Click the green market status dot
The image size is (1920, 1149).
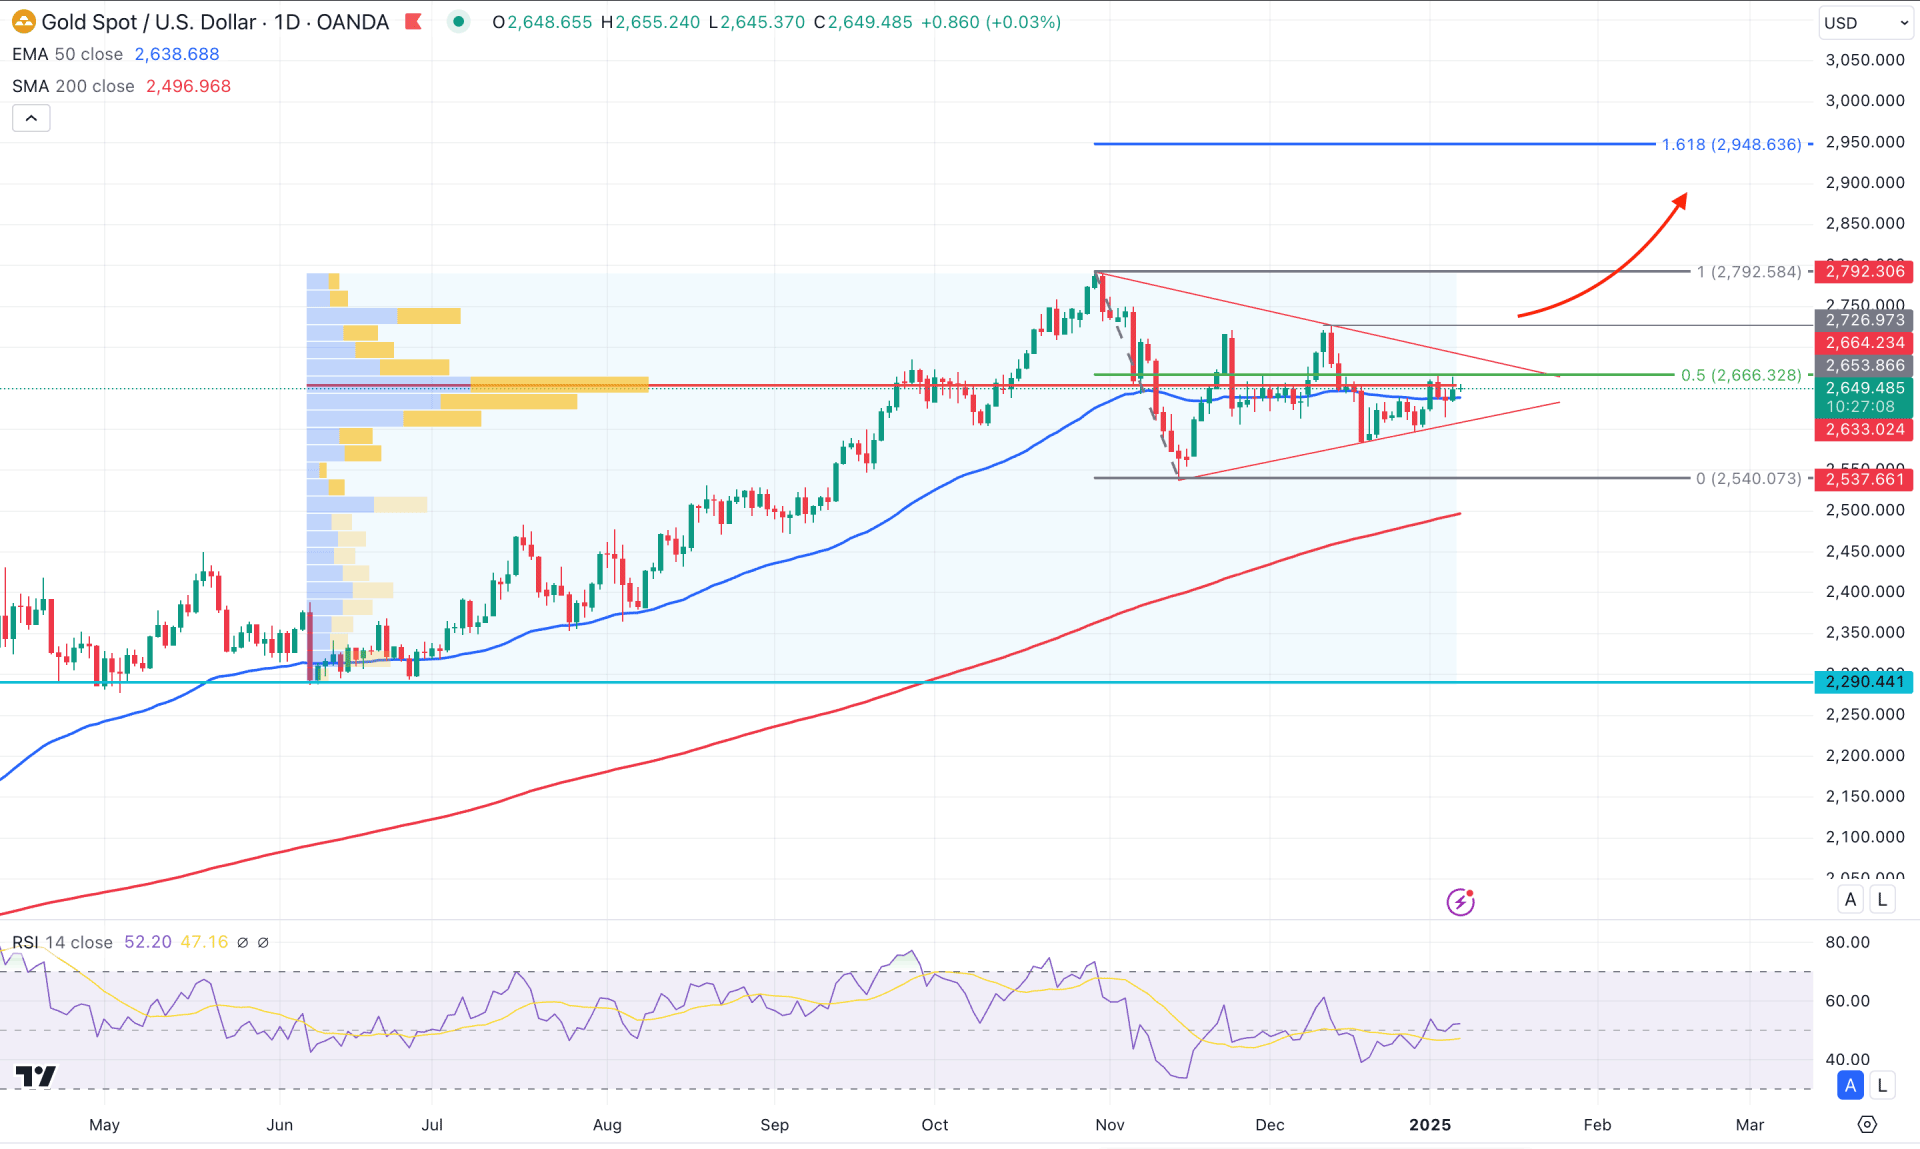click(458, 22)
